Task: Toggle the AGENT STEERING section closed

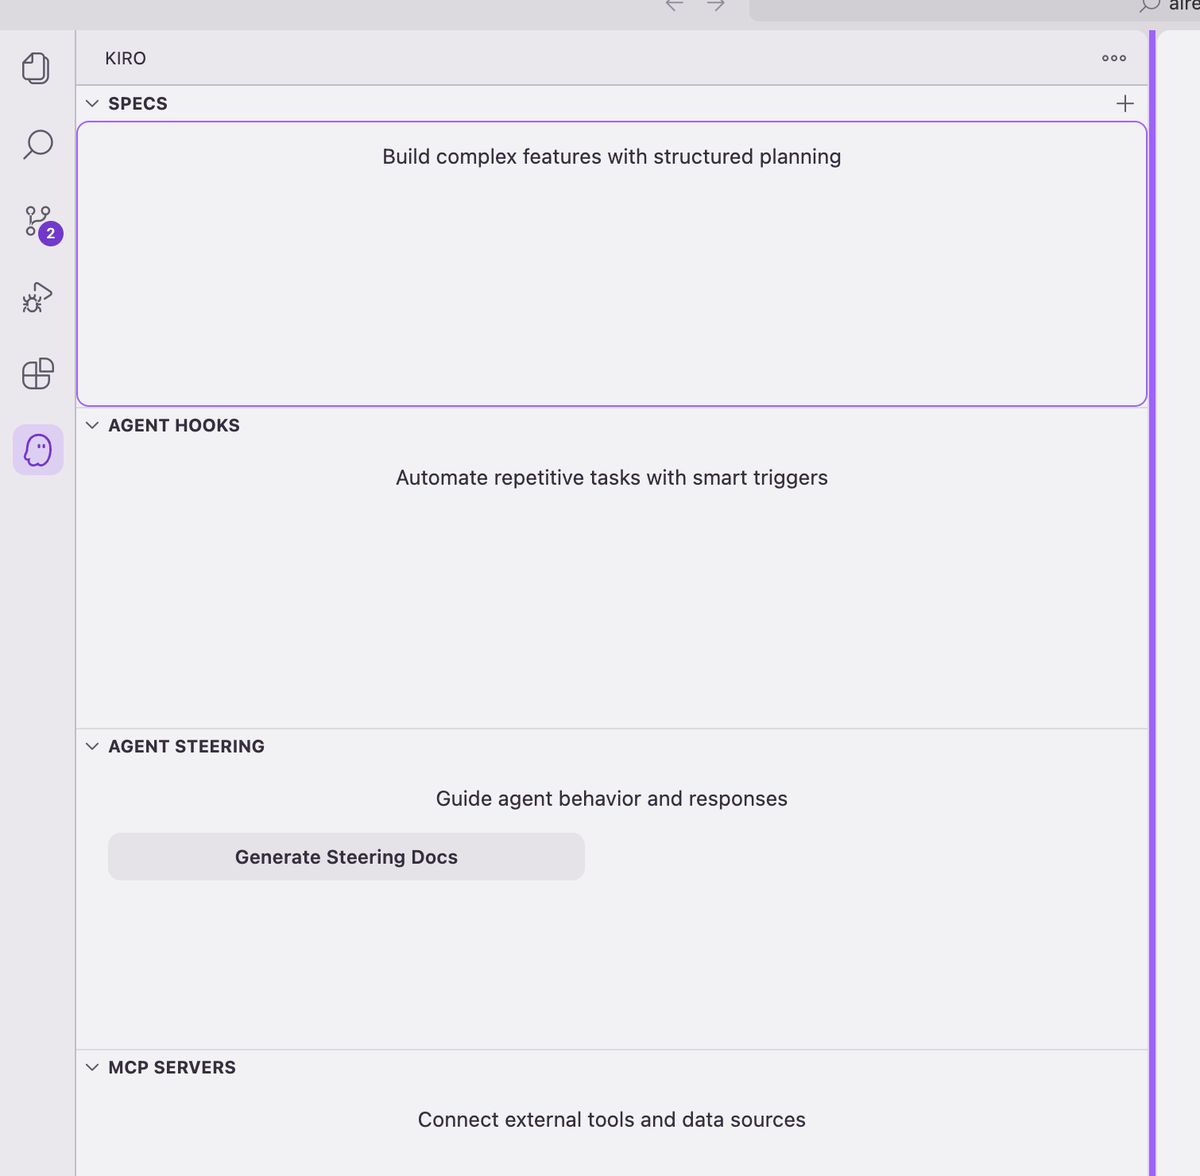Action: pos(92,746)
